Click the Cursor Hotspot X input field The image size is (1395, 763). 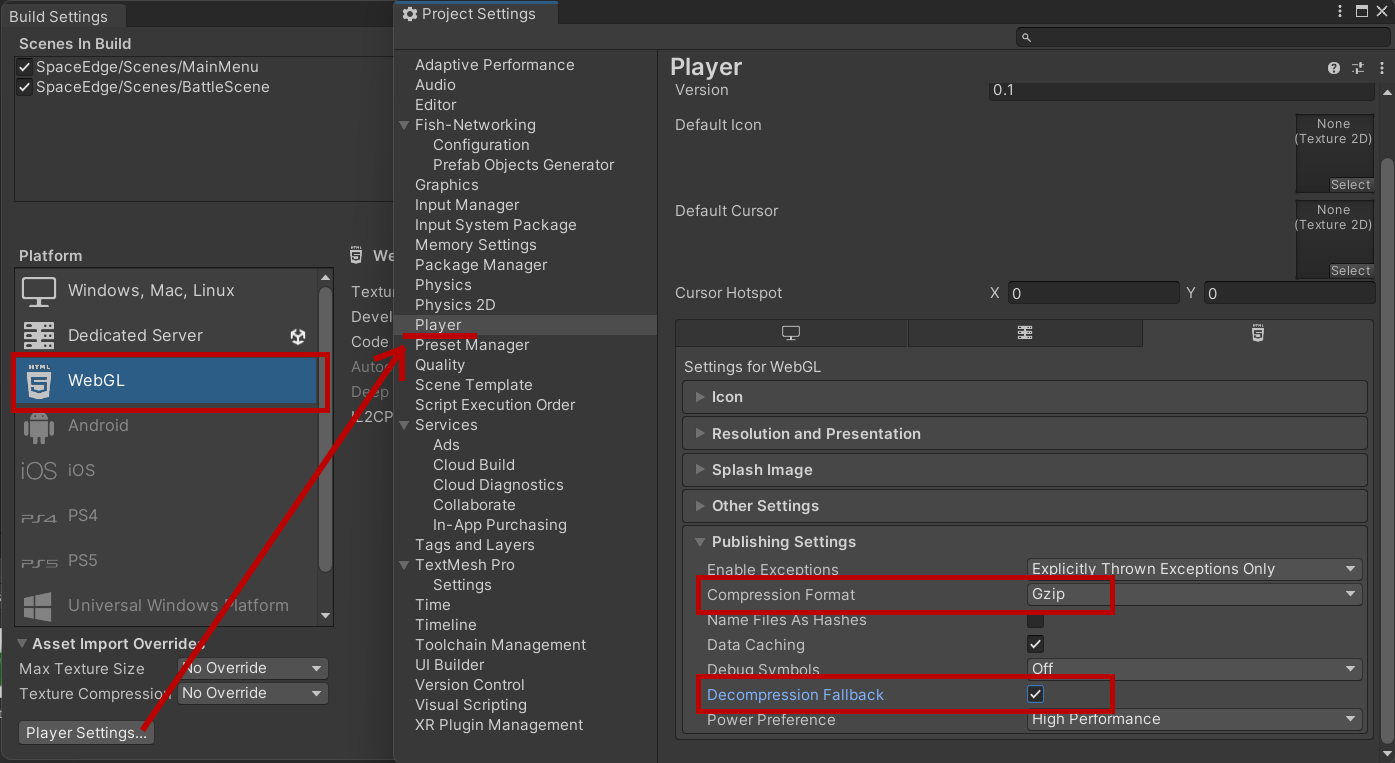tap(1093, 293)
